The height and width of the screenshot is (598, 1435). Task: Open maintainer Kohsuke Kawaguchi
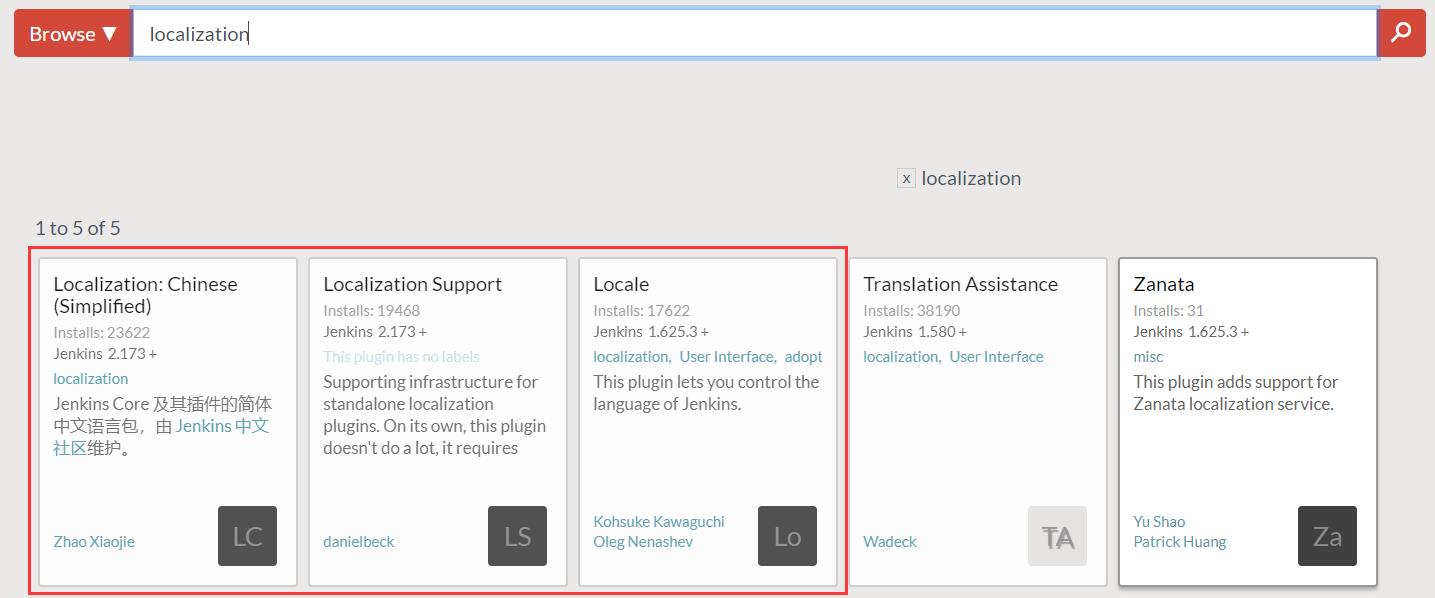[659, 522]
